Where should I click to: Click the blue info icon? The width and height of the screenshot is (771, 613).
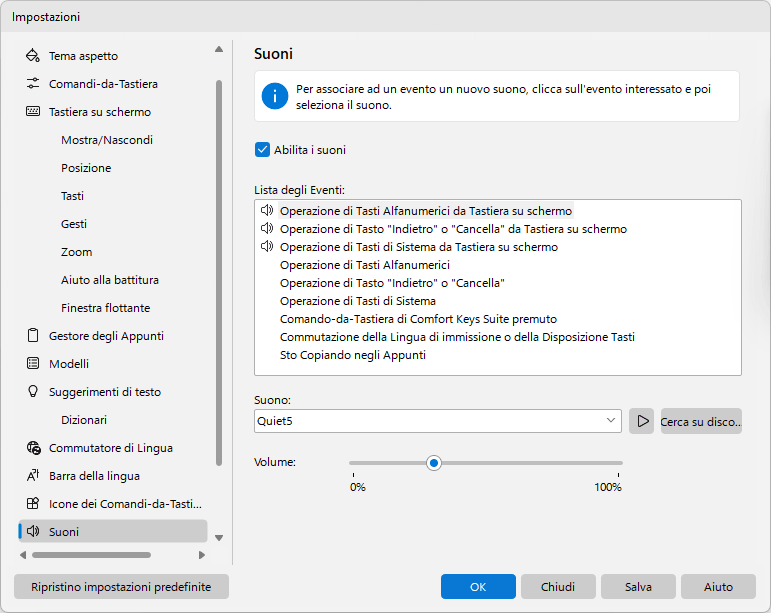[275, 96]
